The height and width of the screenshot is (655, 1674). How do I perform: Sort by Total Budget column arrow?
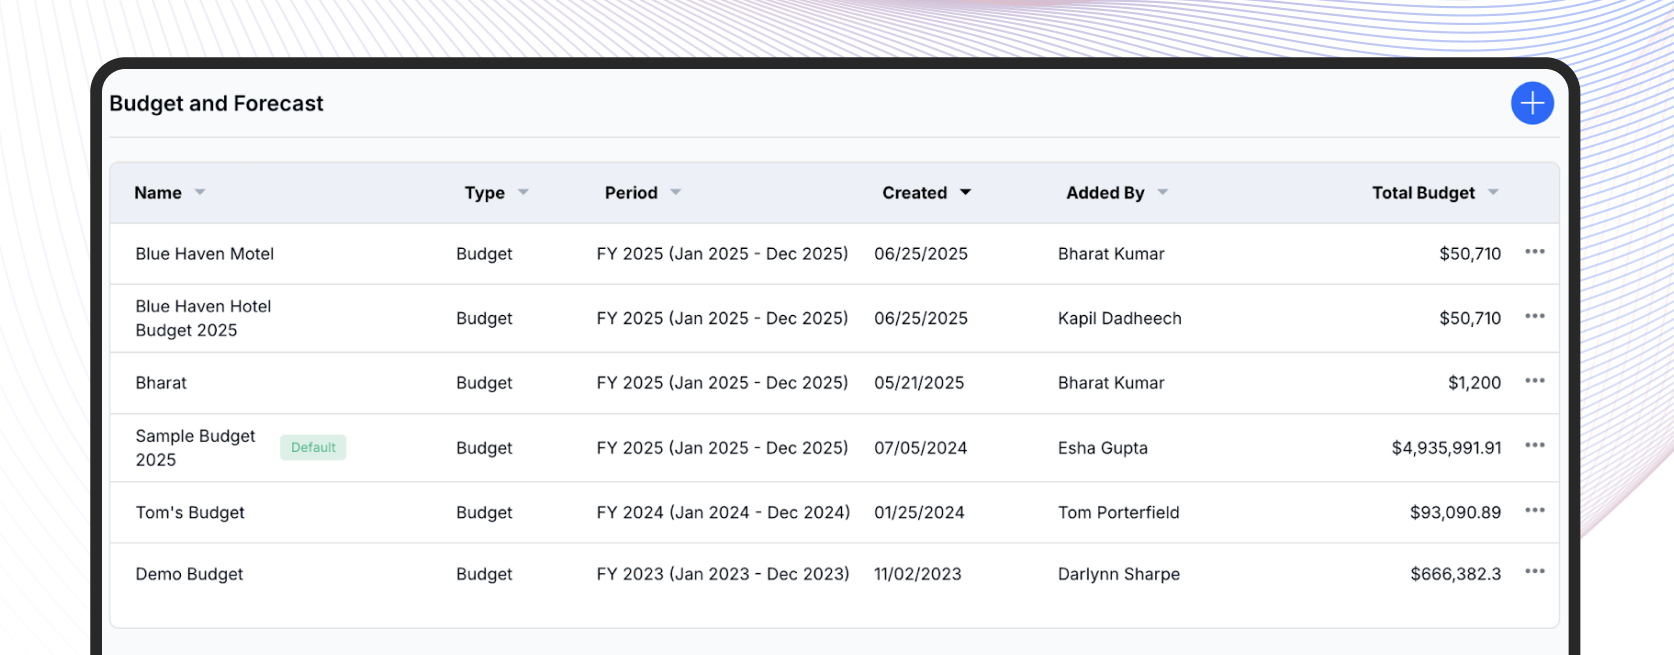(1493, 192)
